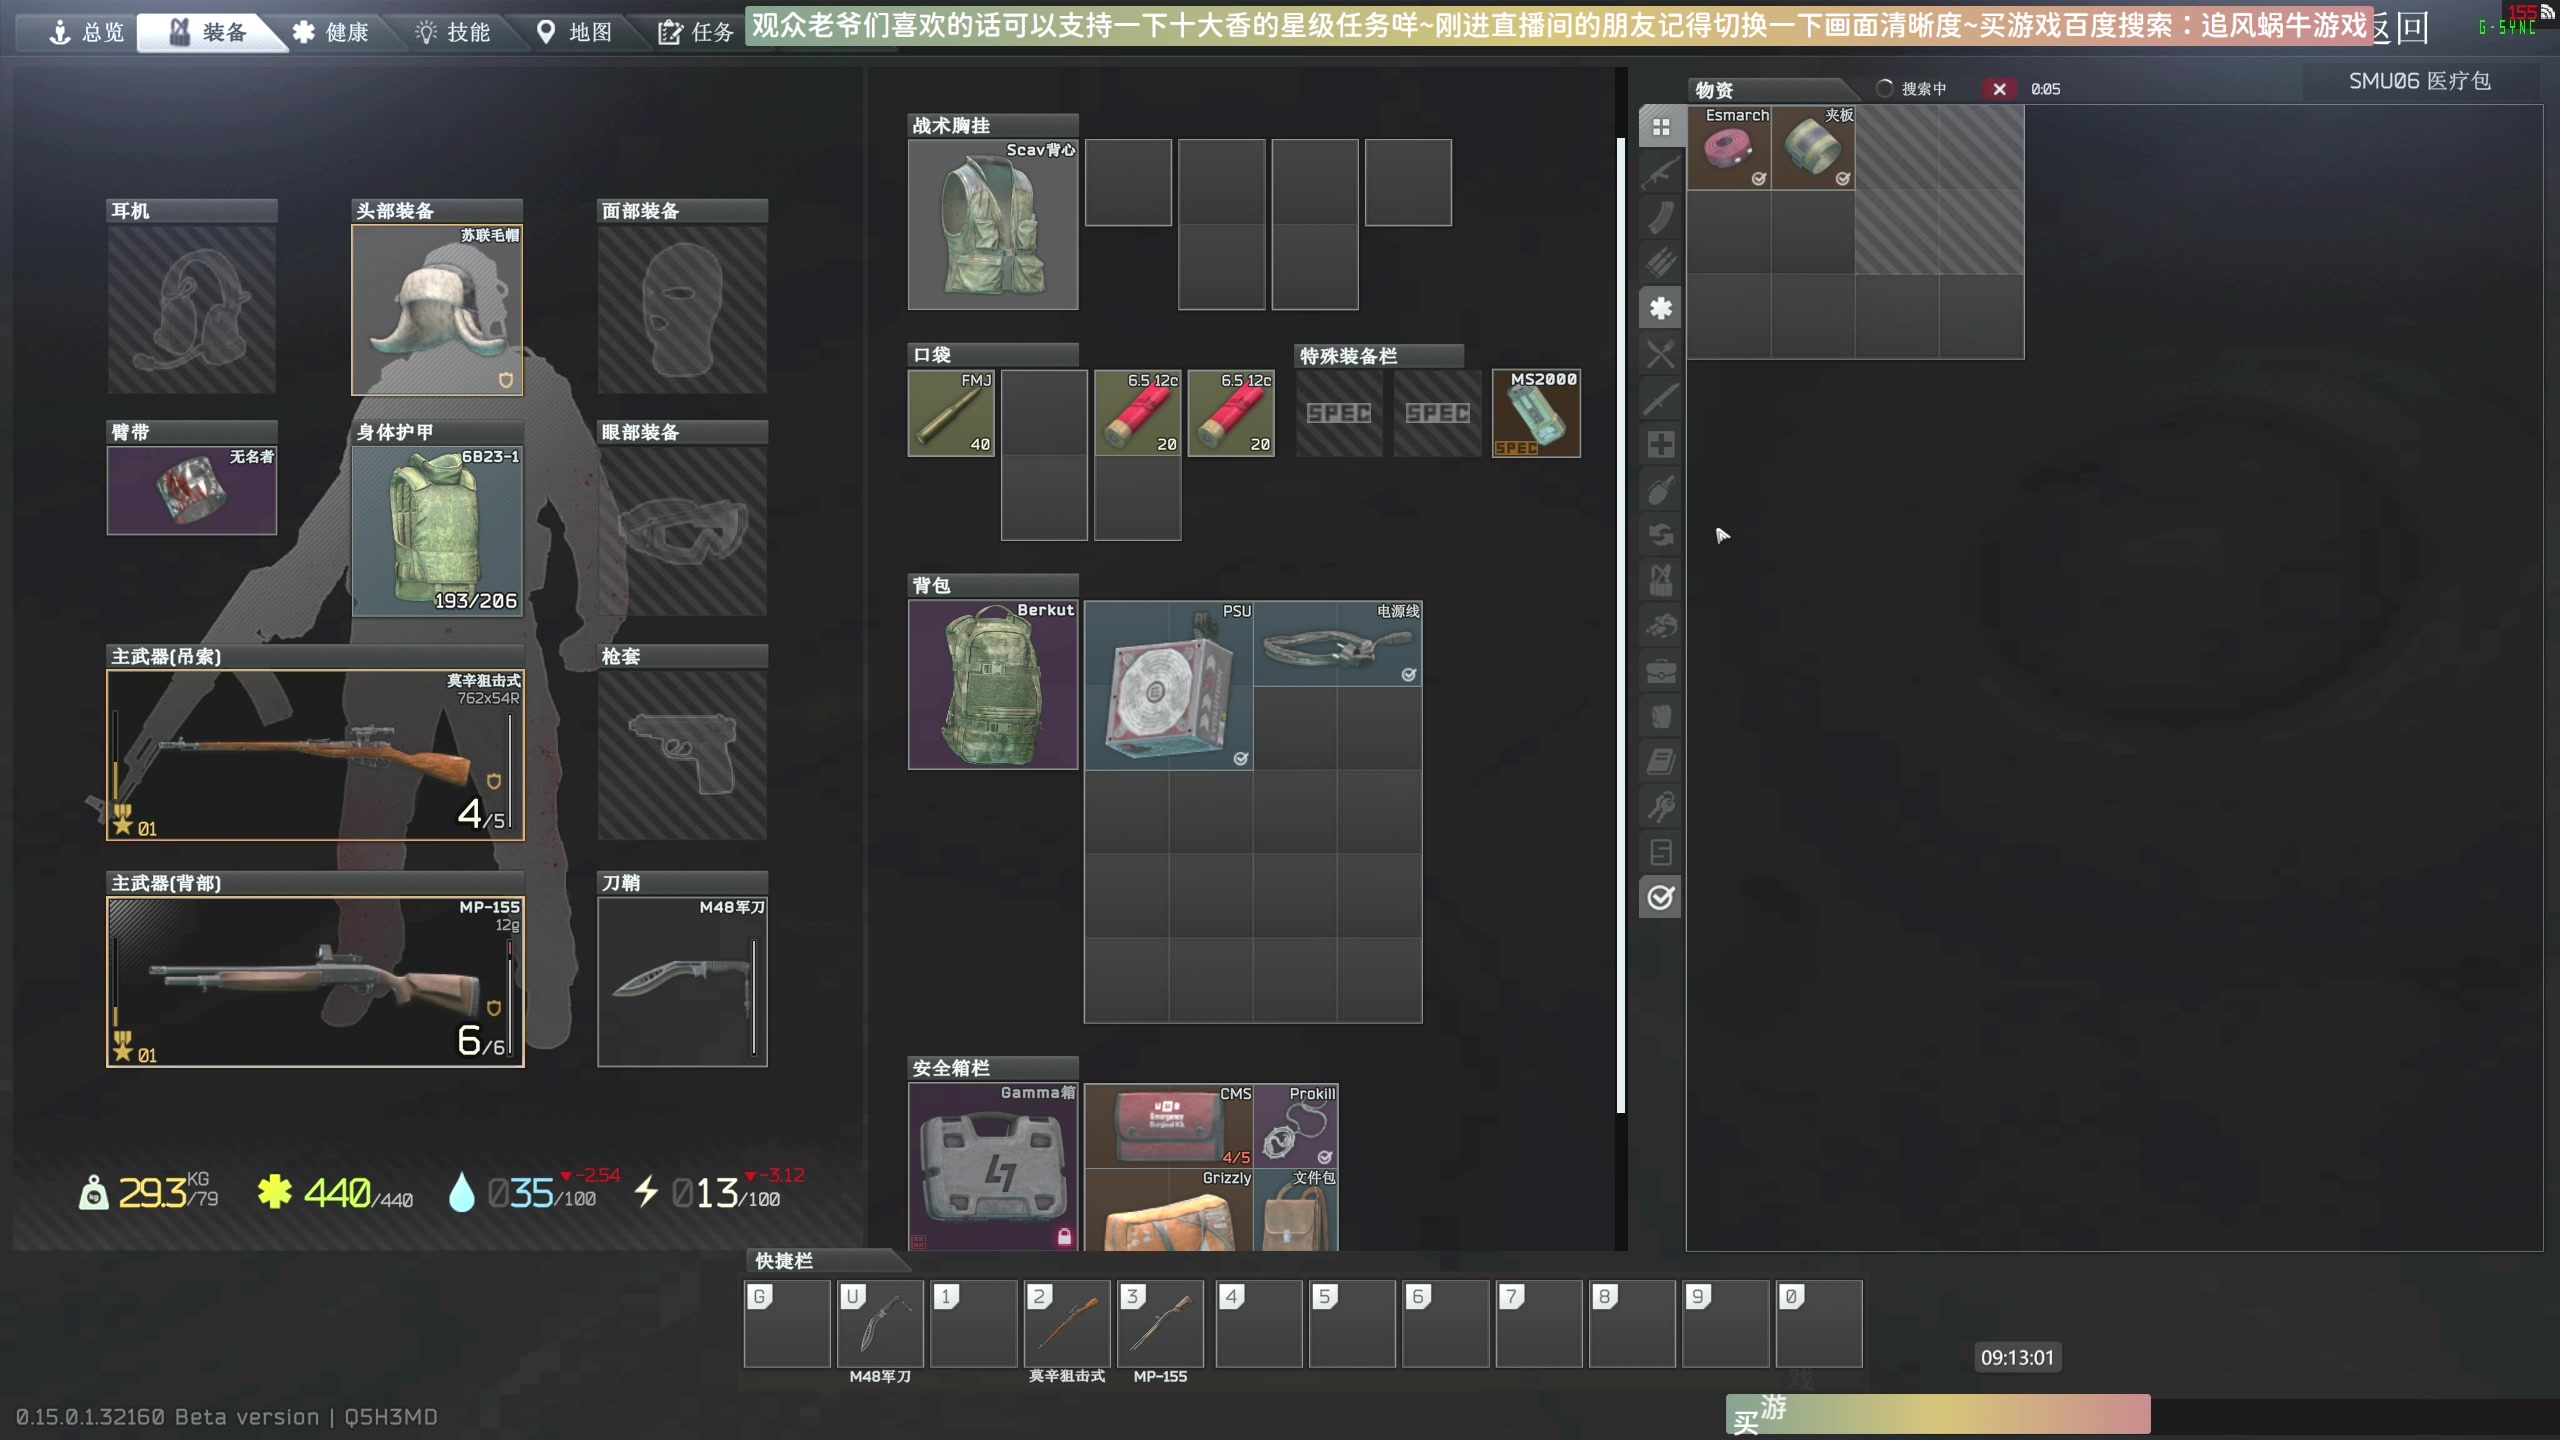The width and height of the screenshot is (2560, 1440).
Task: Select the Esmarch tourniquet in loot grid
Action: [1729, 148]
